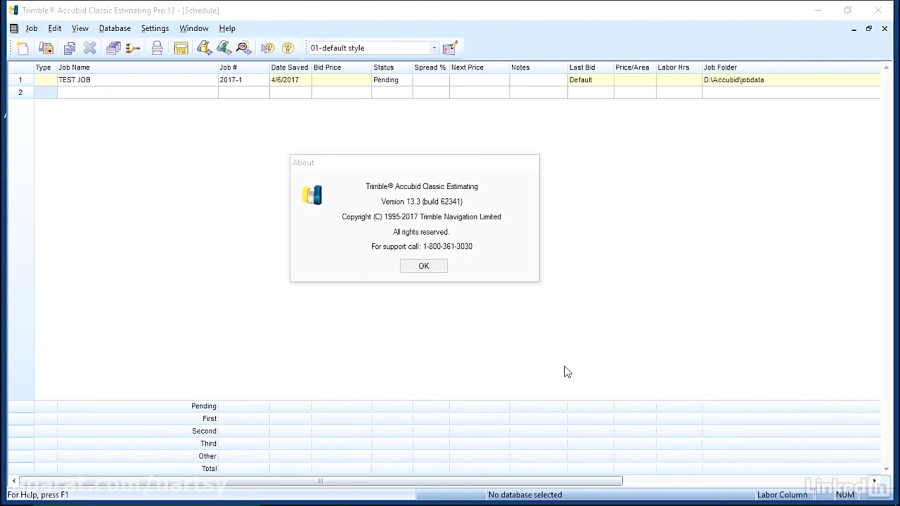The height and width of the screenshot is (506, 900).
Task: Click the New Job toolbar icon
Action: pyautogui.click(x=22, y=48)
